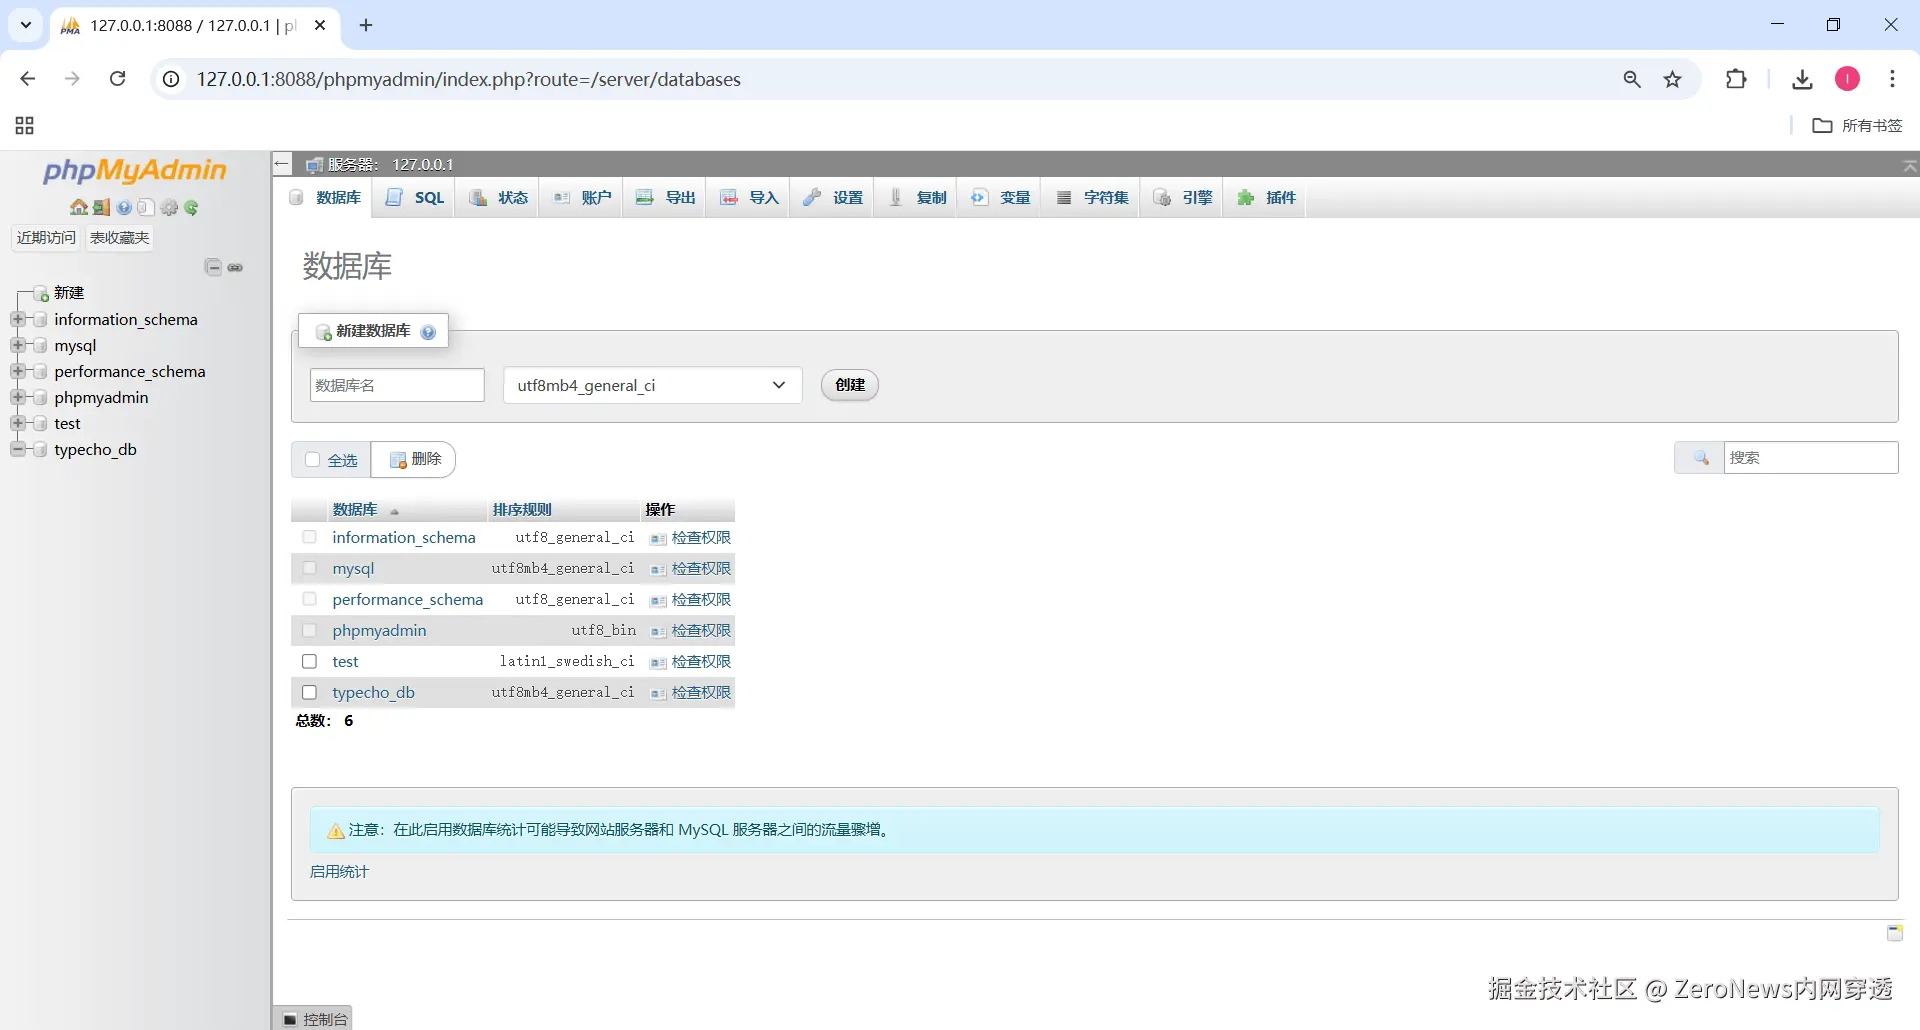This screenshot has height=1030, width=1920.
Task: Tick the checkbox for the test database row
Action: click(310, 662)
